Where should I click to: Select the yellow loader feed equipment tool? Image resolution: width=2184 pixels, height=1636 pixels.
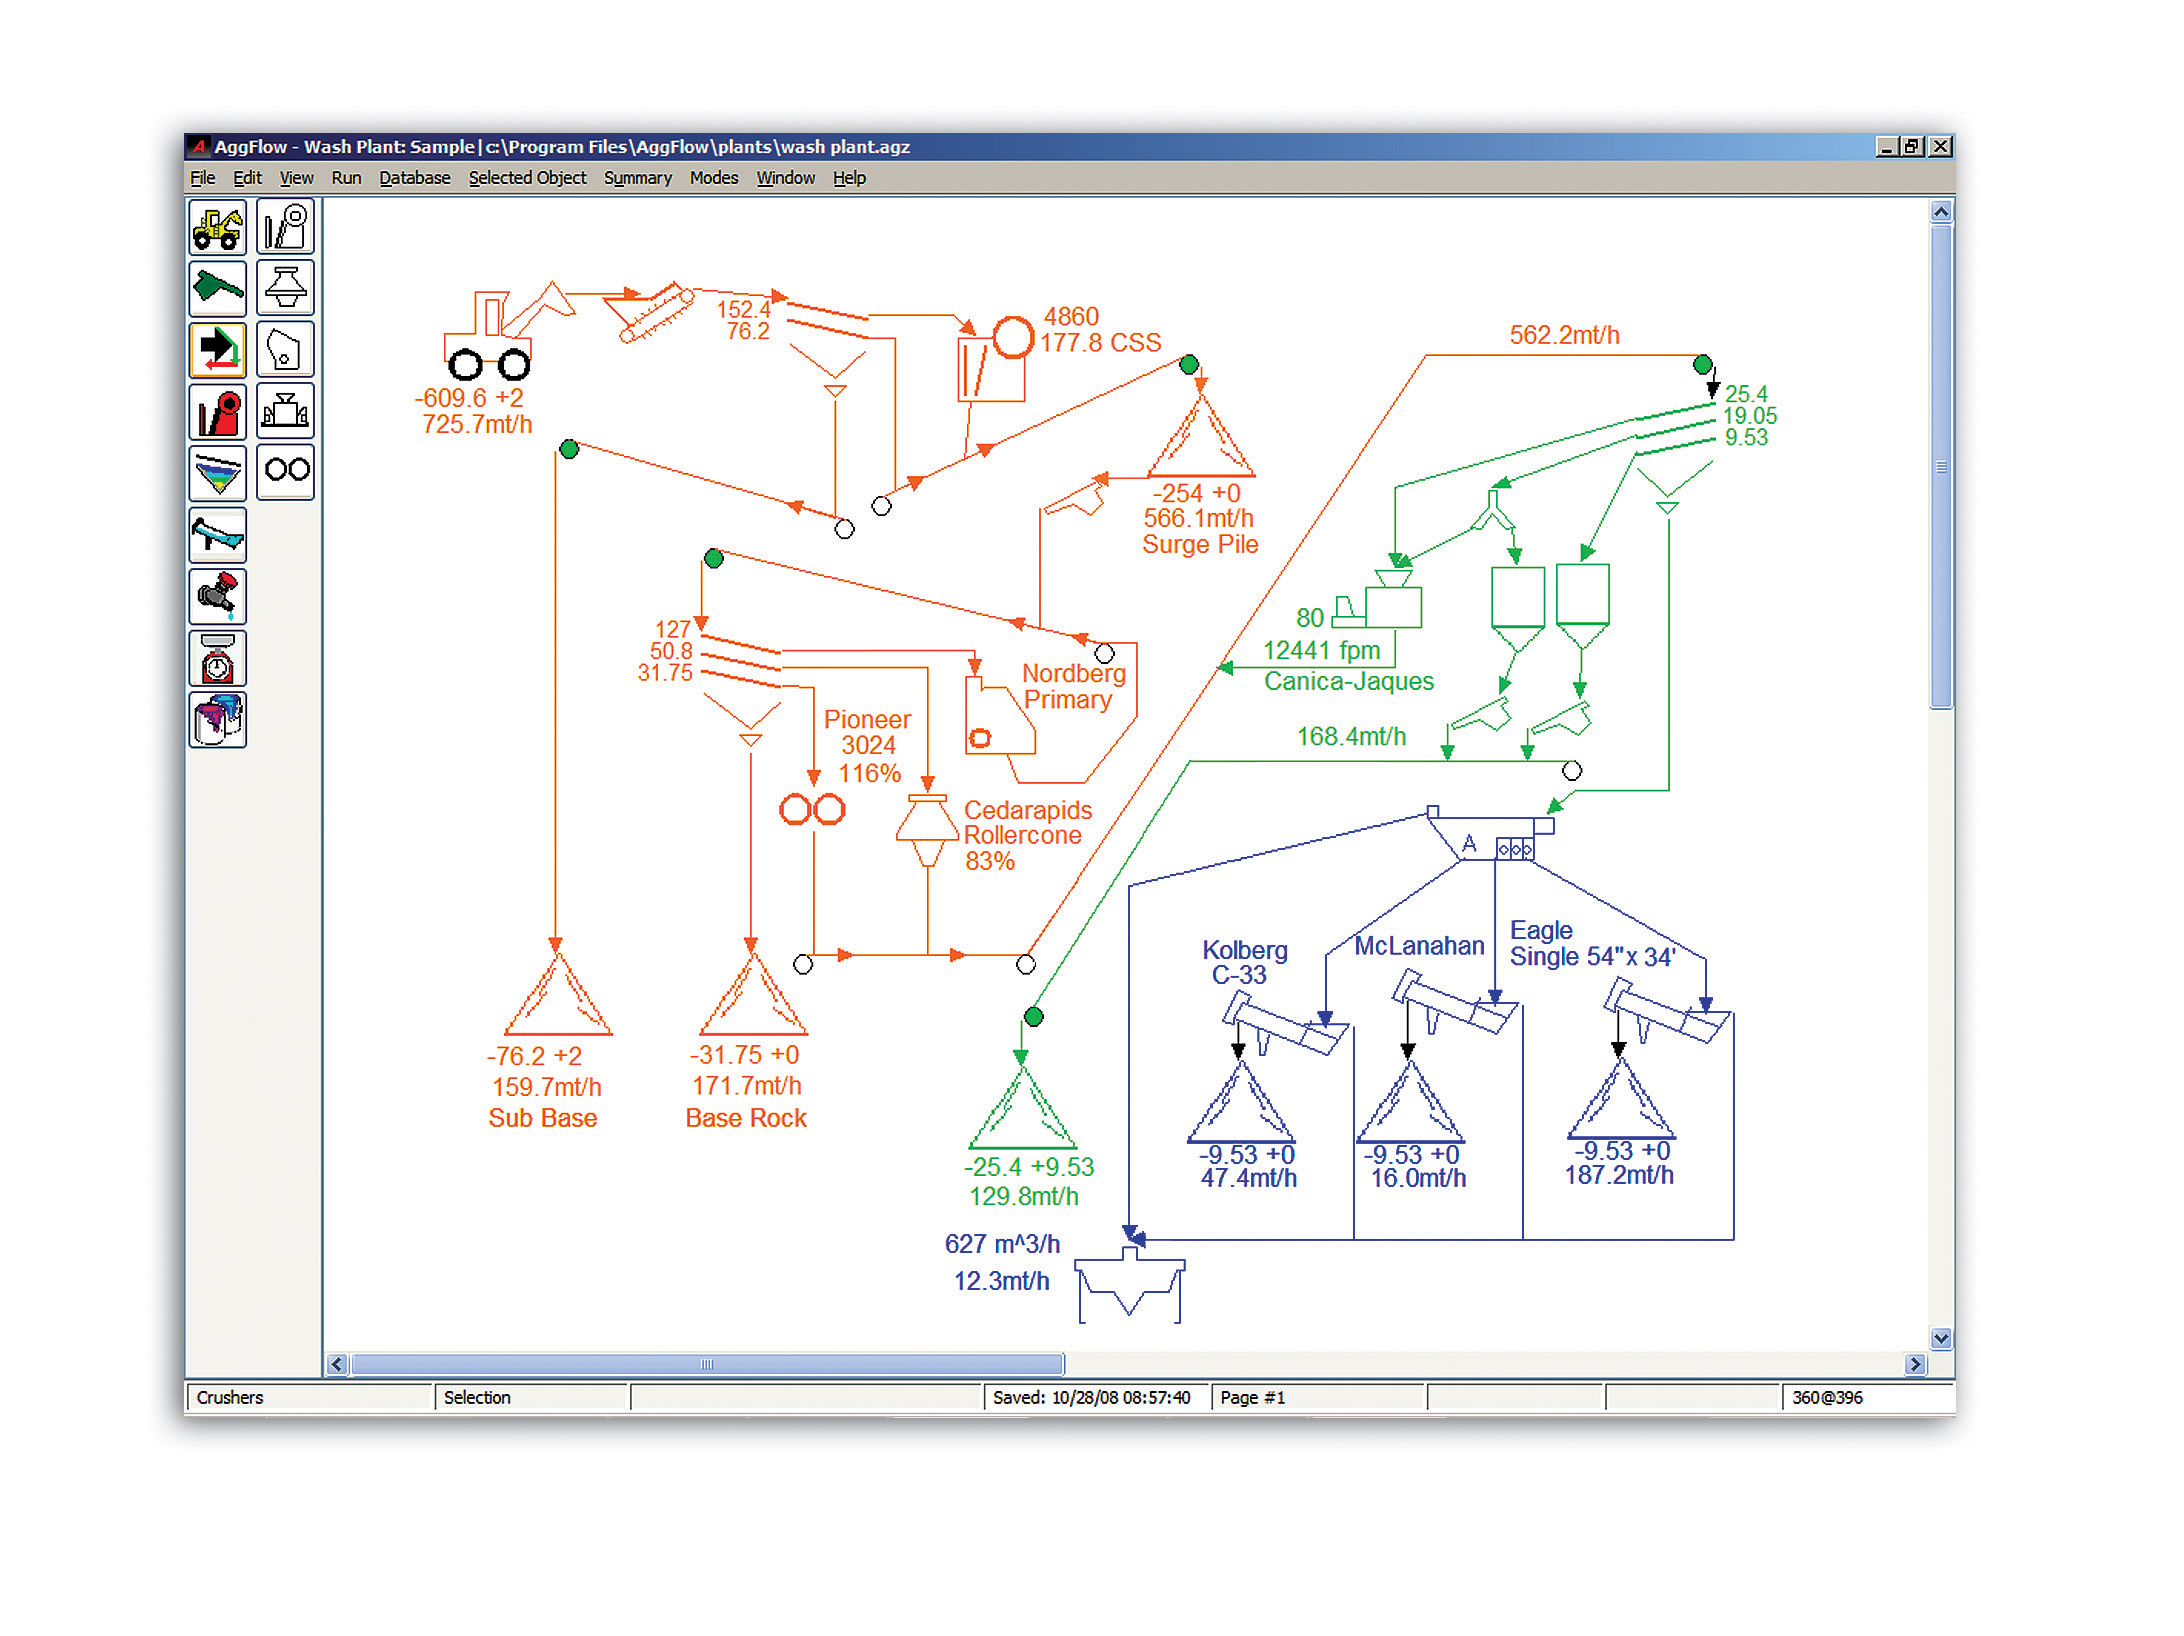218,227
